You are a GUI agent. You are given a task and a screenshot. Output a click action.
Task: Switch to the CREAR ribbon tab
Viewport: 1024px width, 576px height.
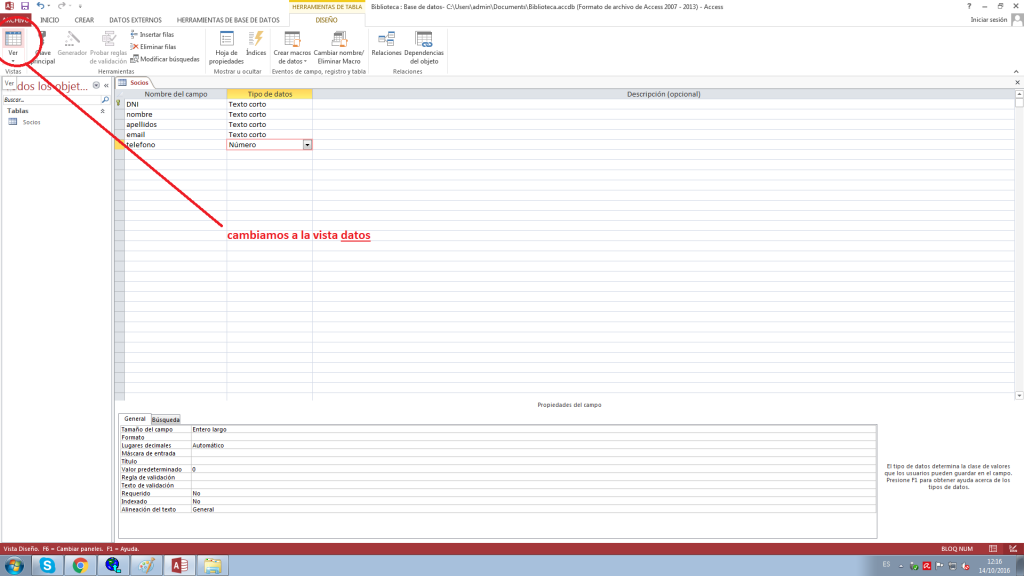click(85, 20)
